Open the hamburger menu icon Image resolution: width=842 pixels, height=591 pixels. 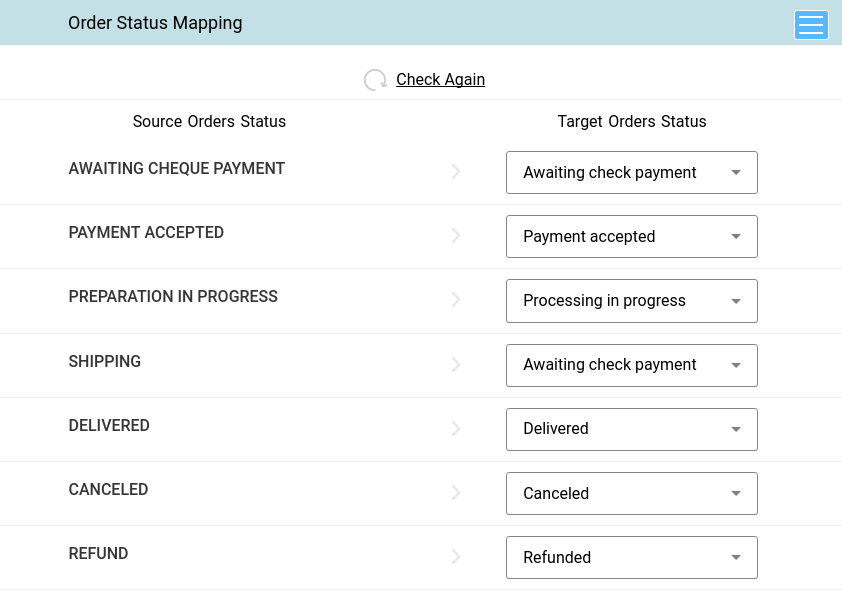click(x=811, y=25)
